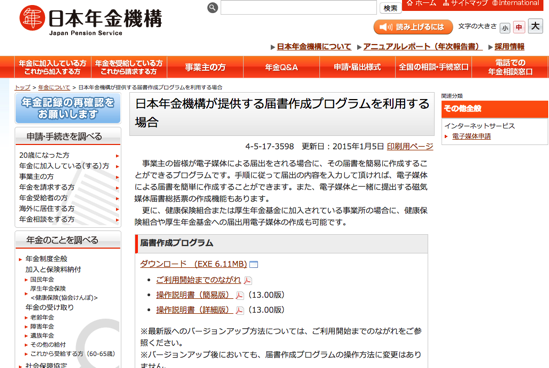This screenshot has height=368, width=549.
Task: Set text size to 中
Action: click(x=519, y=27)
